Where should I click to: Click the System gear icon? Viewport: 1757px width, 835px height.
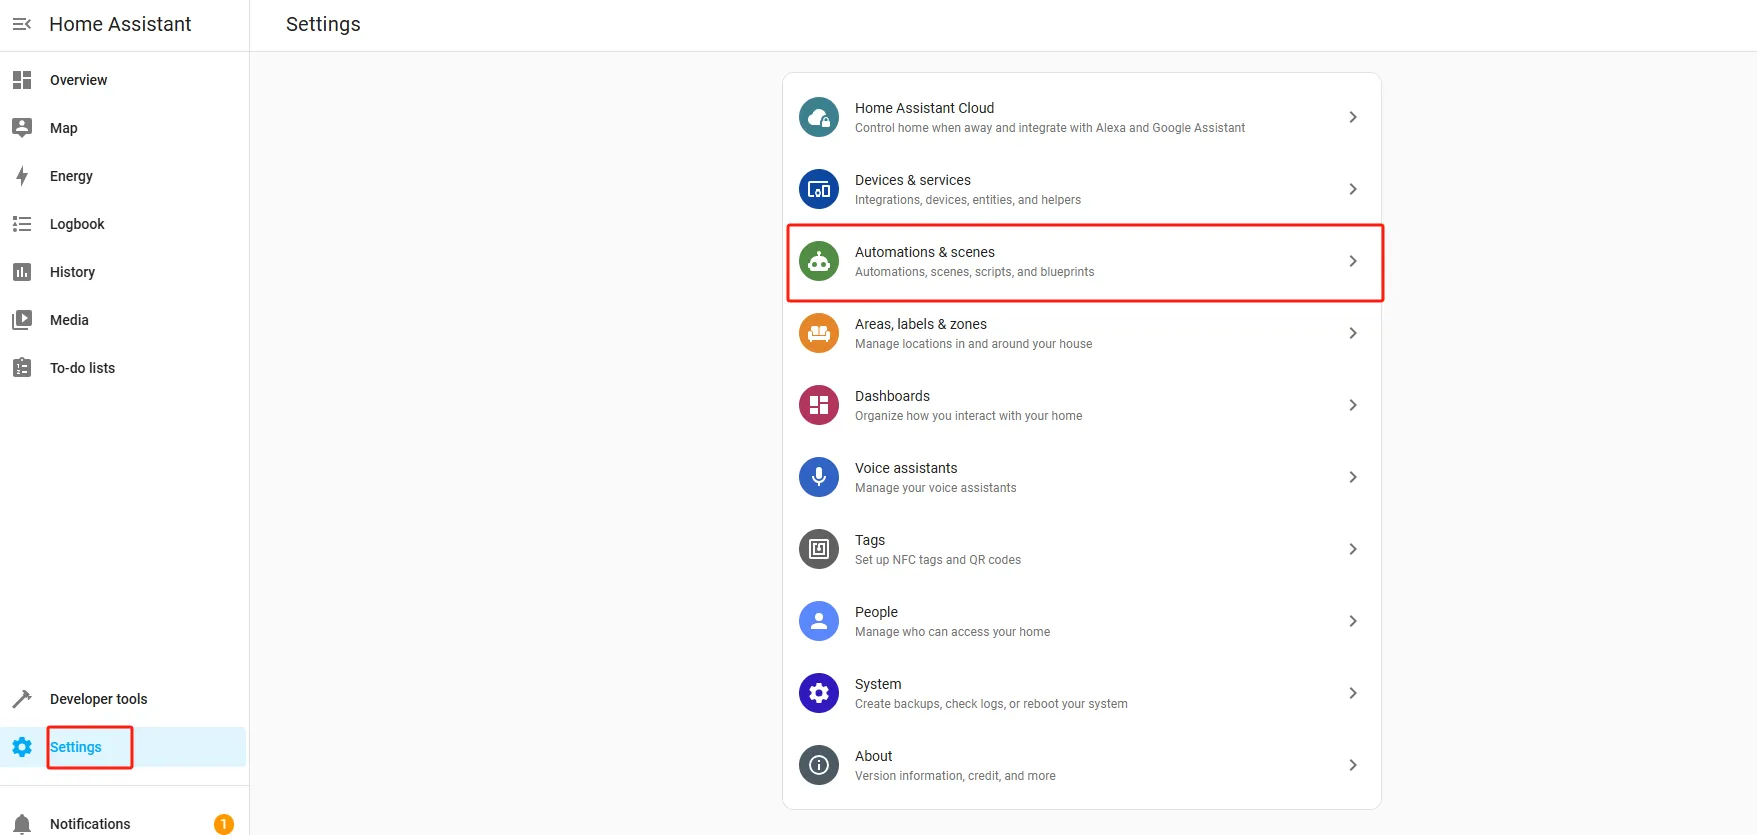pos(818,693)
